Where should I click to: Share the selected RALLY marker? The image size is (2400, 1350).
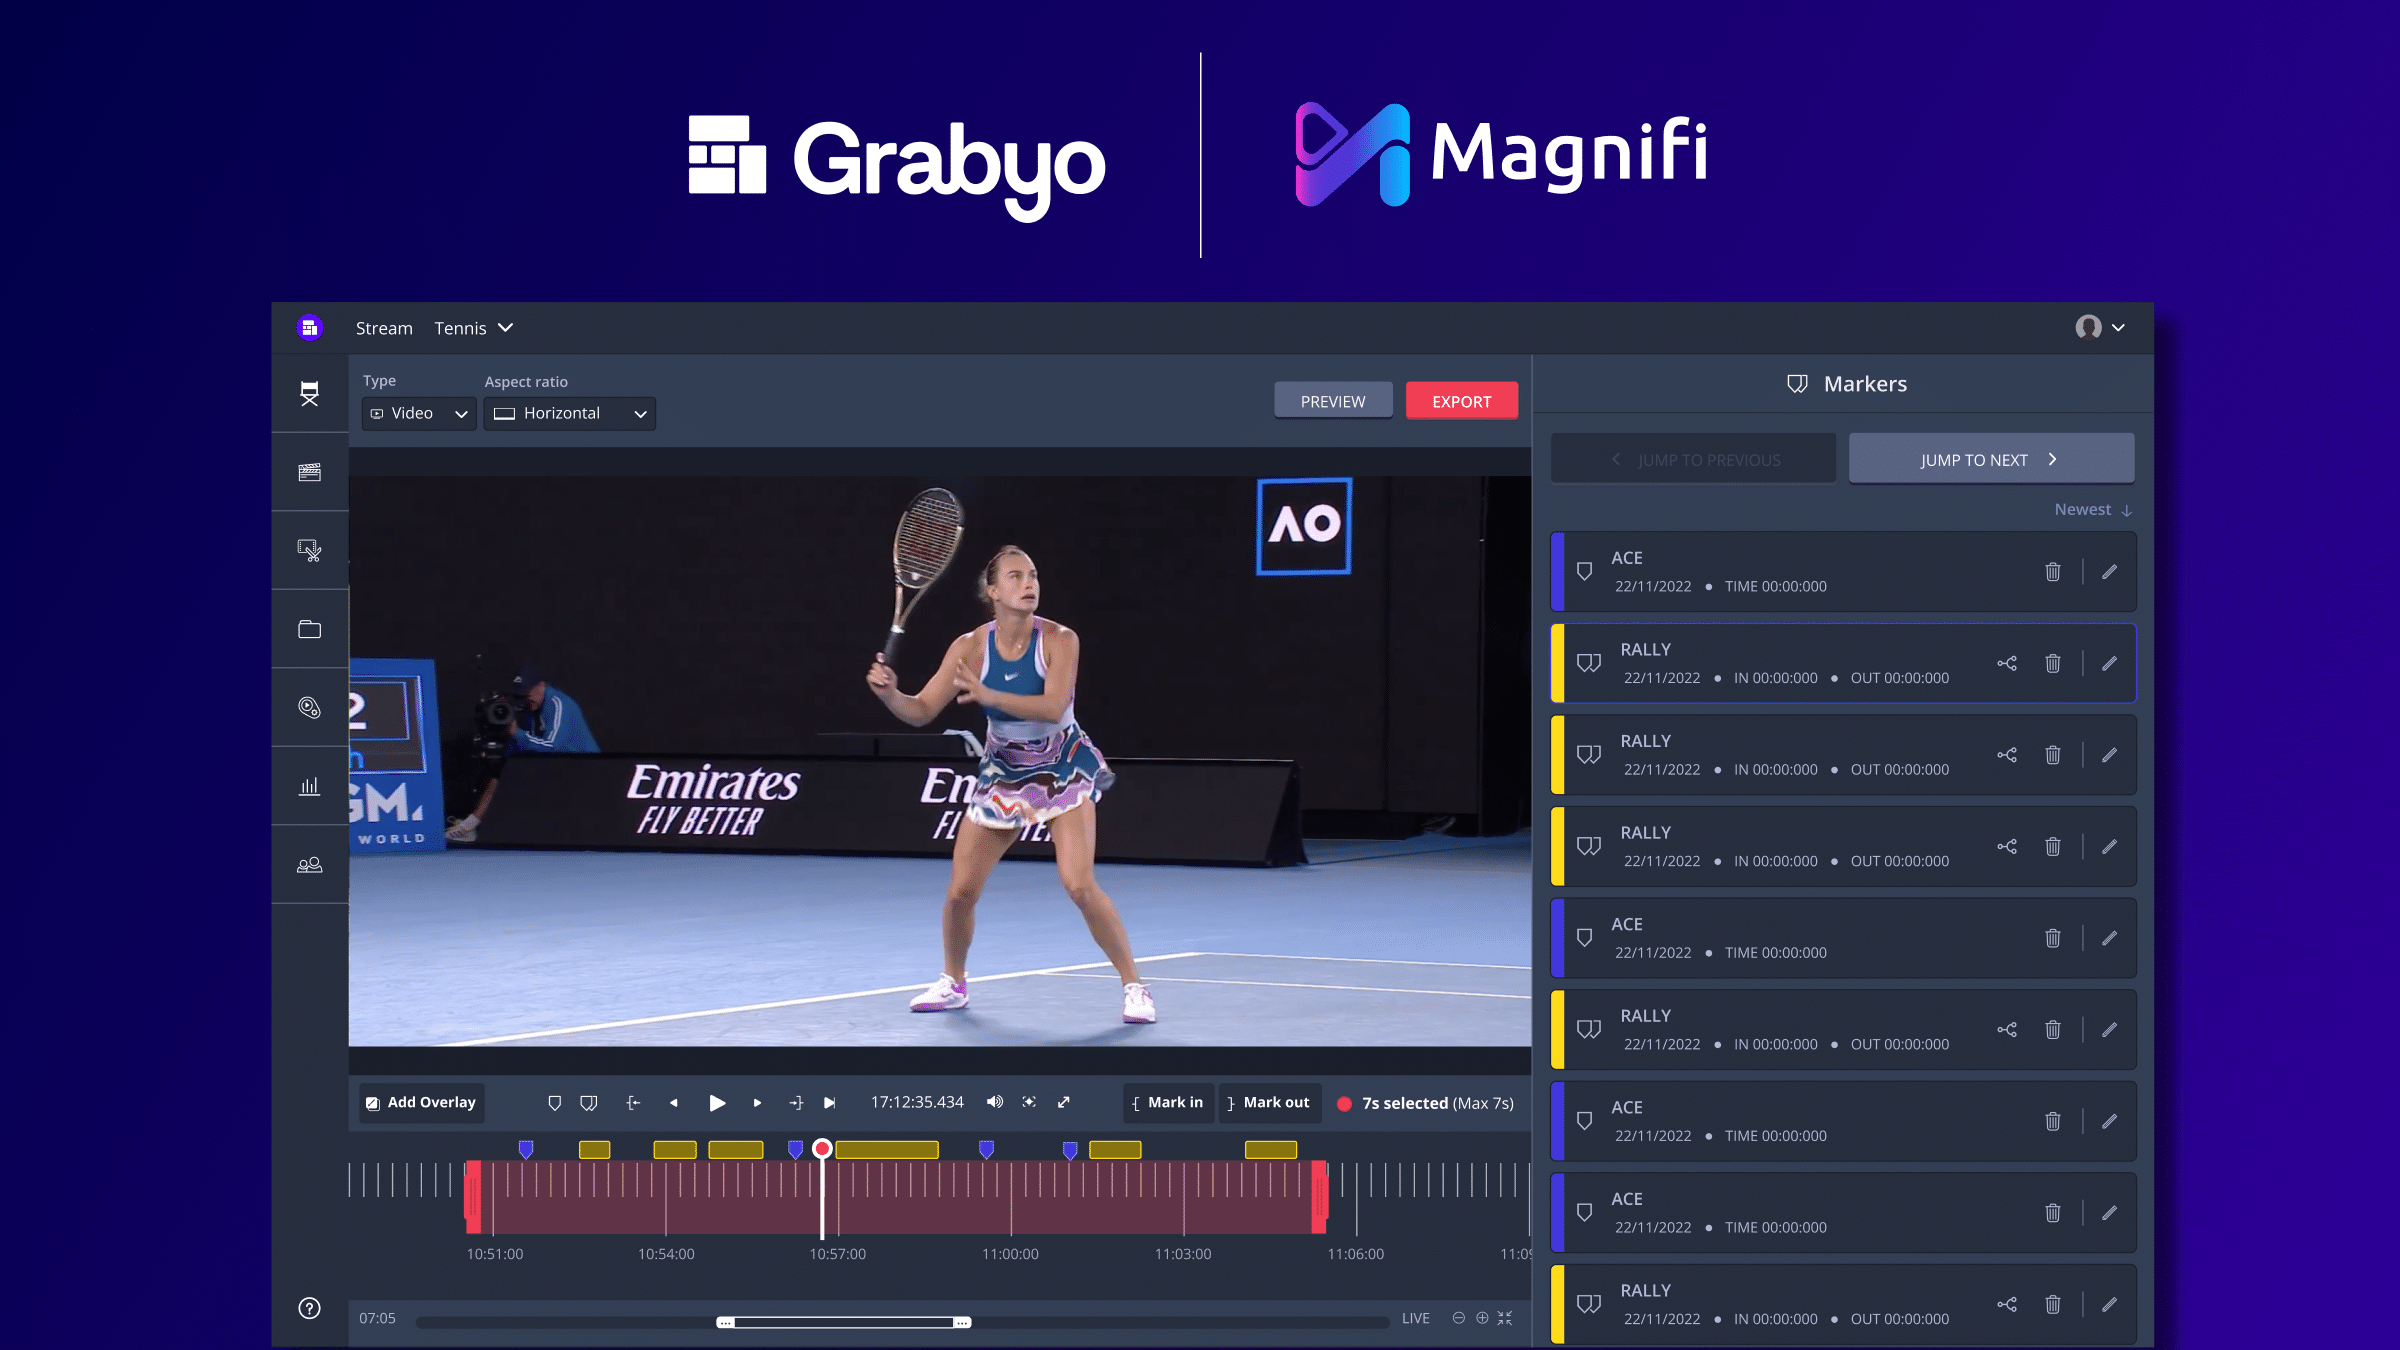pos(2007,663)
